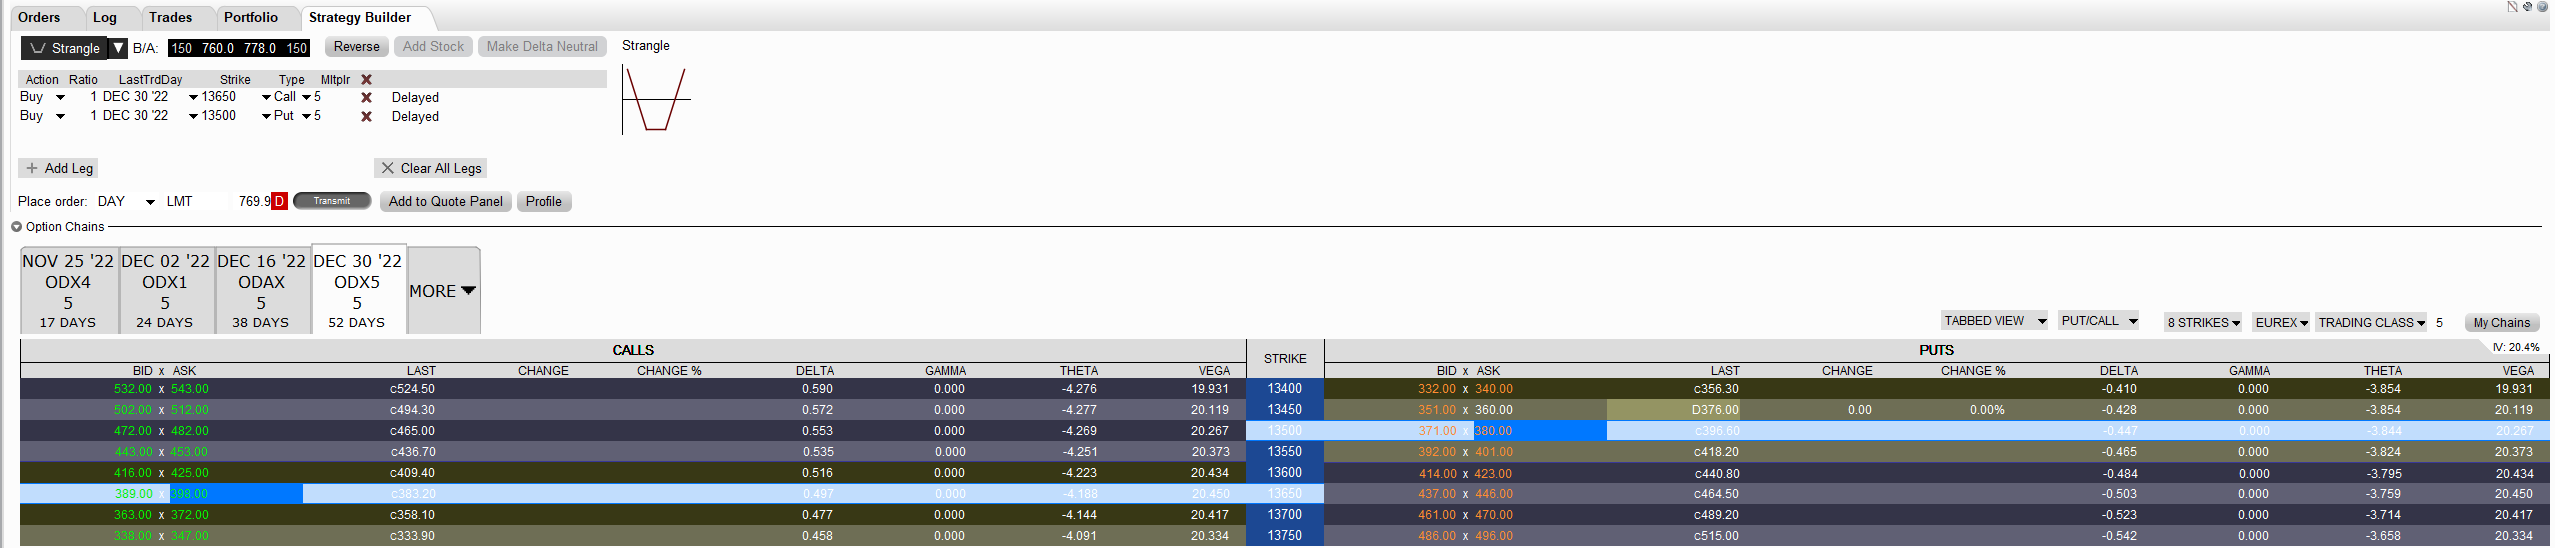Click the PUTS column group header
The height and width of the screenshot is (548, 2555).
pyautogui.click(x=1936, y=350)
